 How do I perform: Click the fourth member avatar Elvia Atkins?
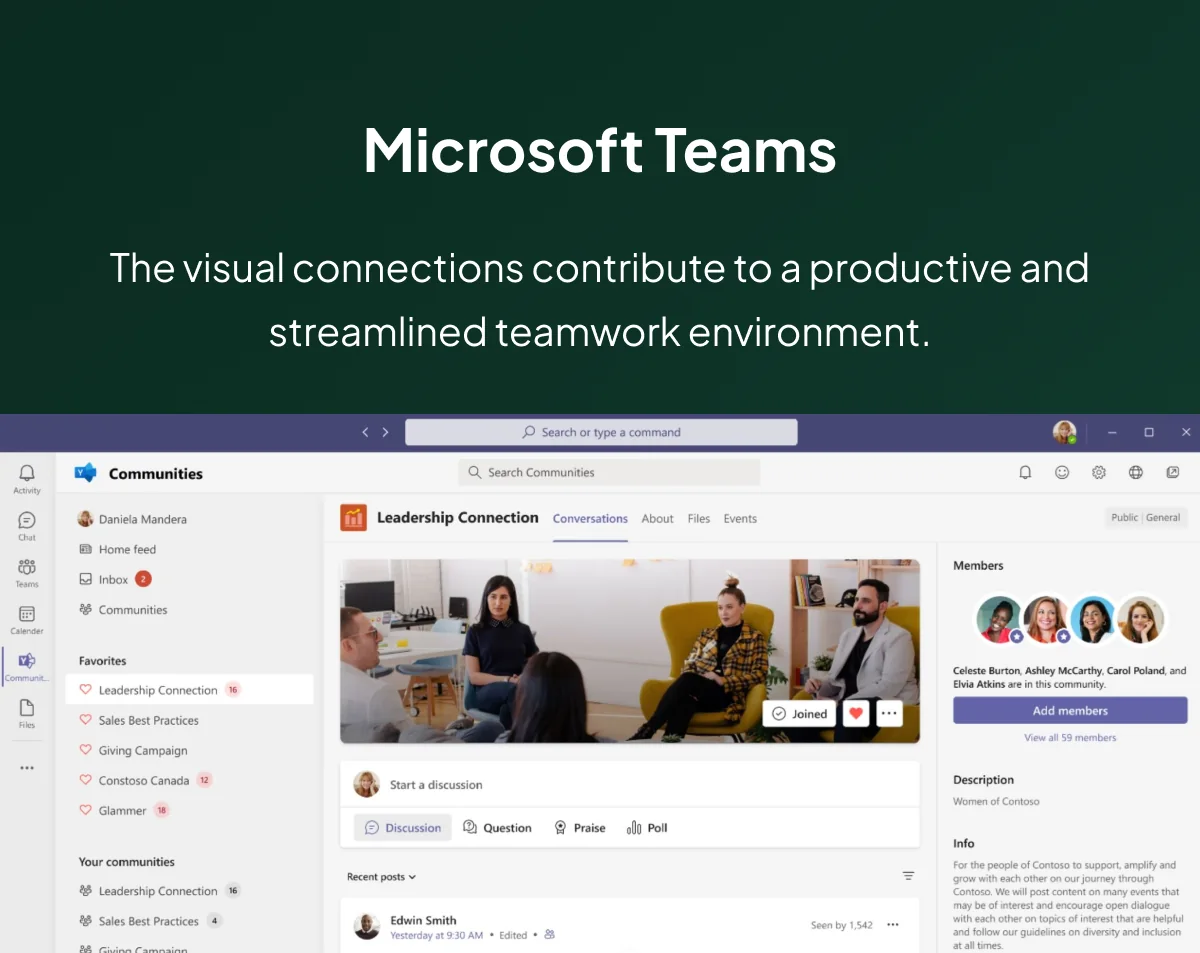pos(1141,620)
